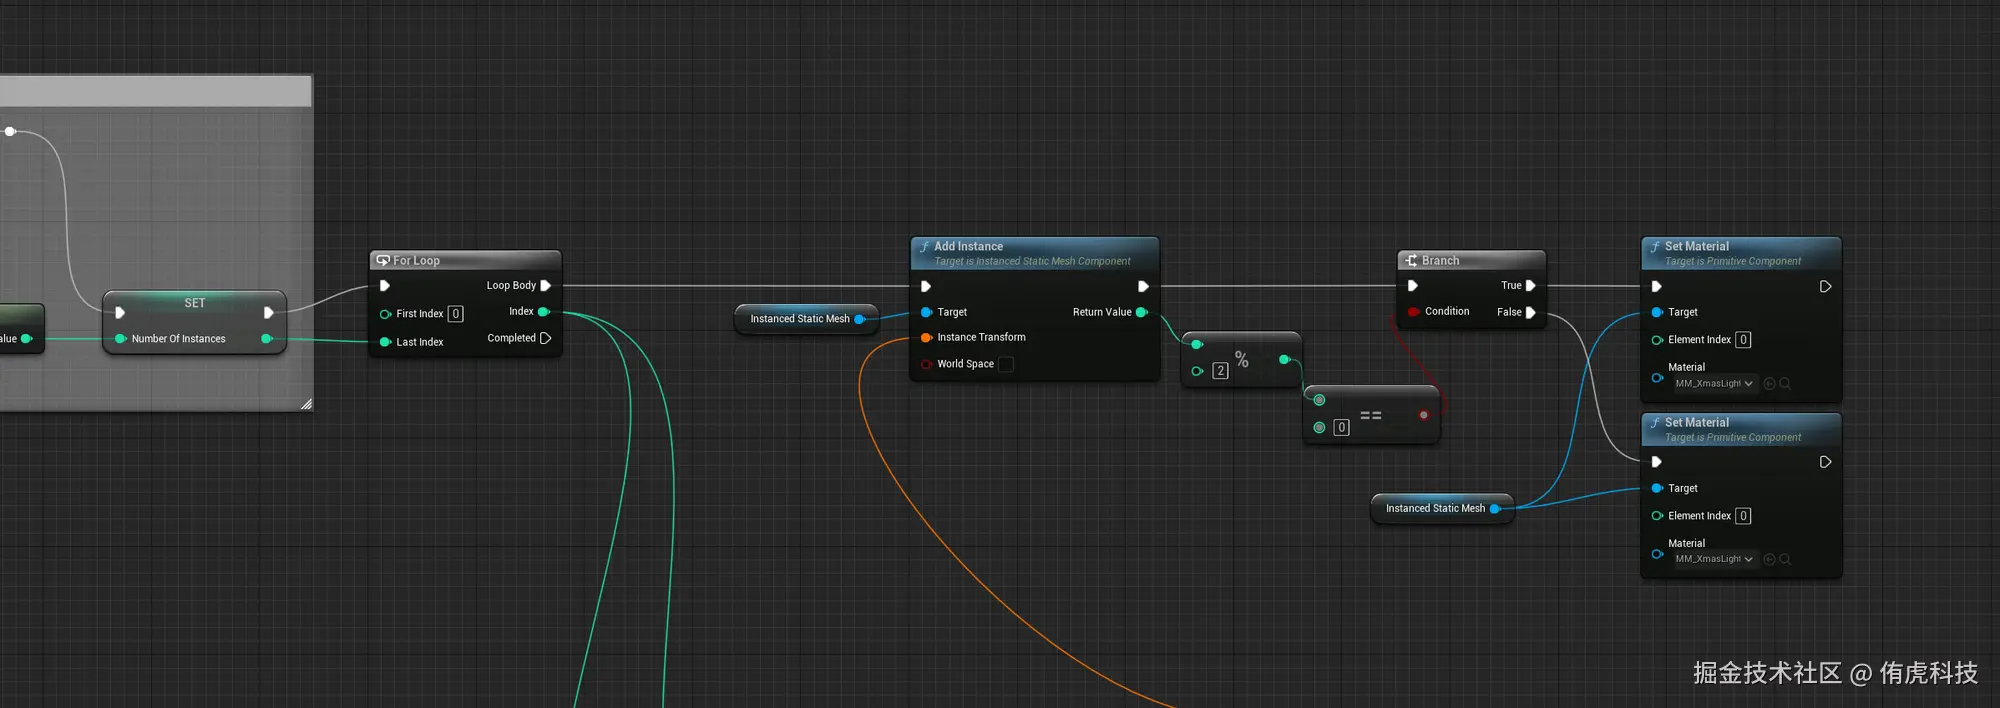The image size is (2000, 708).
Task: Toggle the World Space checkbox
Action: tap(1006, 364)
